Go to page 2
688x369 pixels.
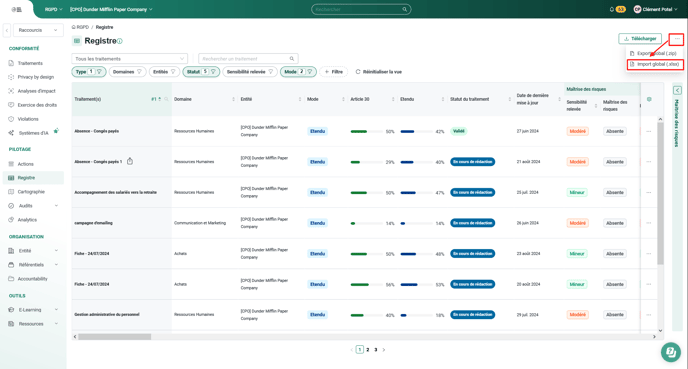[368, 350]
